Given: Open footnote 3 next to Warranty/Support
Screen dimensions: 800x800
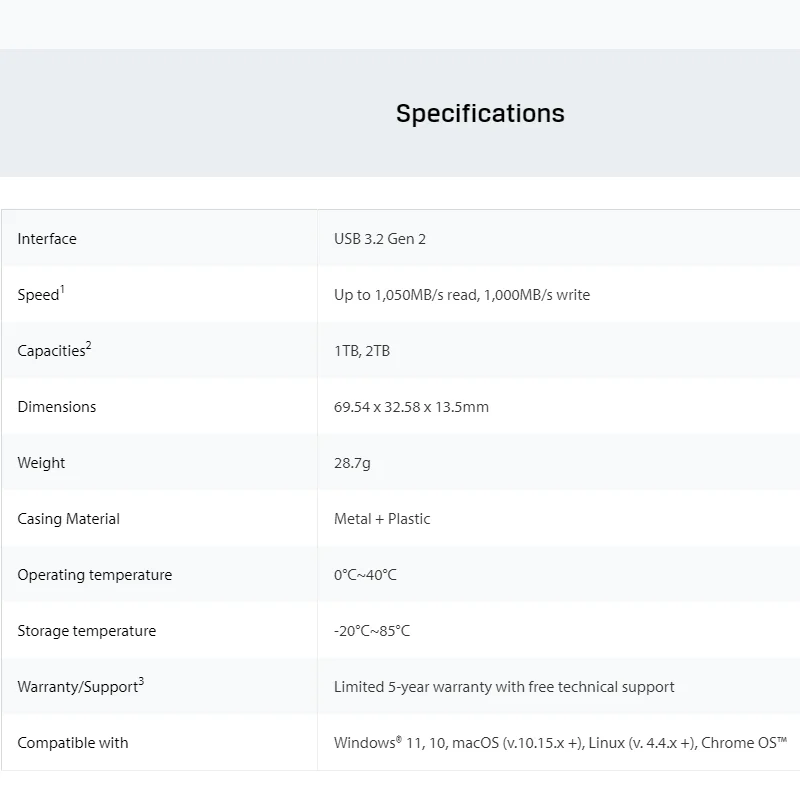Looking at the screenshot, I should tap(141, 681).
